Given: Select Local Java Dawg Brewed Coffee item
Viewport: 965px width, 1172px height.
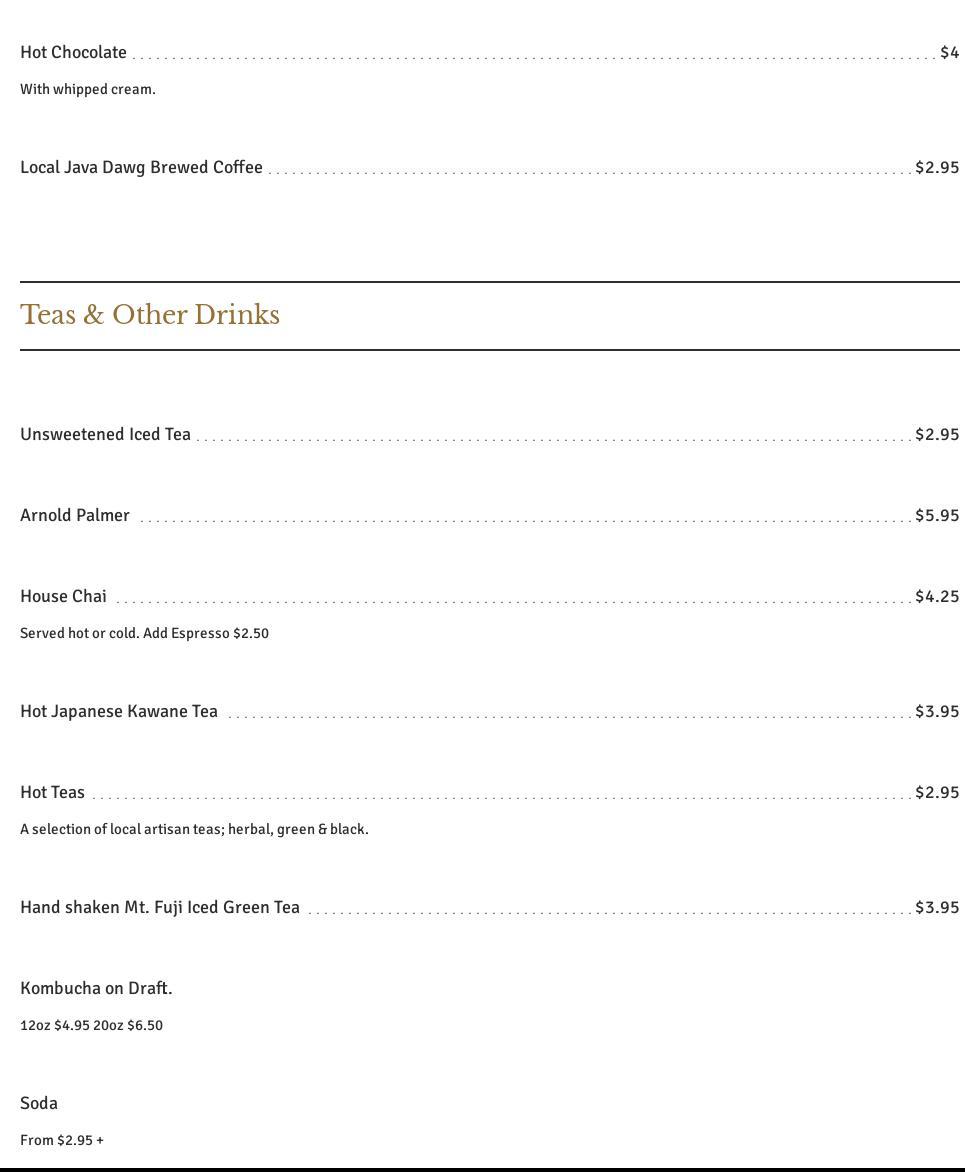Looking at the screenshot, I should point(141,168).
